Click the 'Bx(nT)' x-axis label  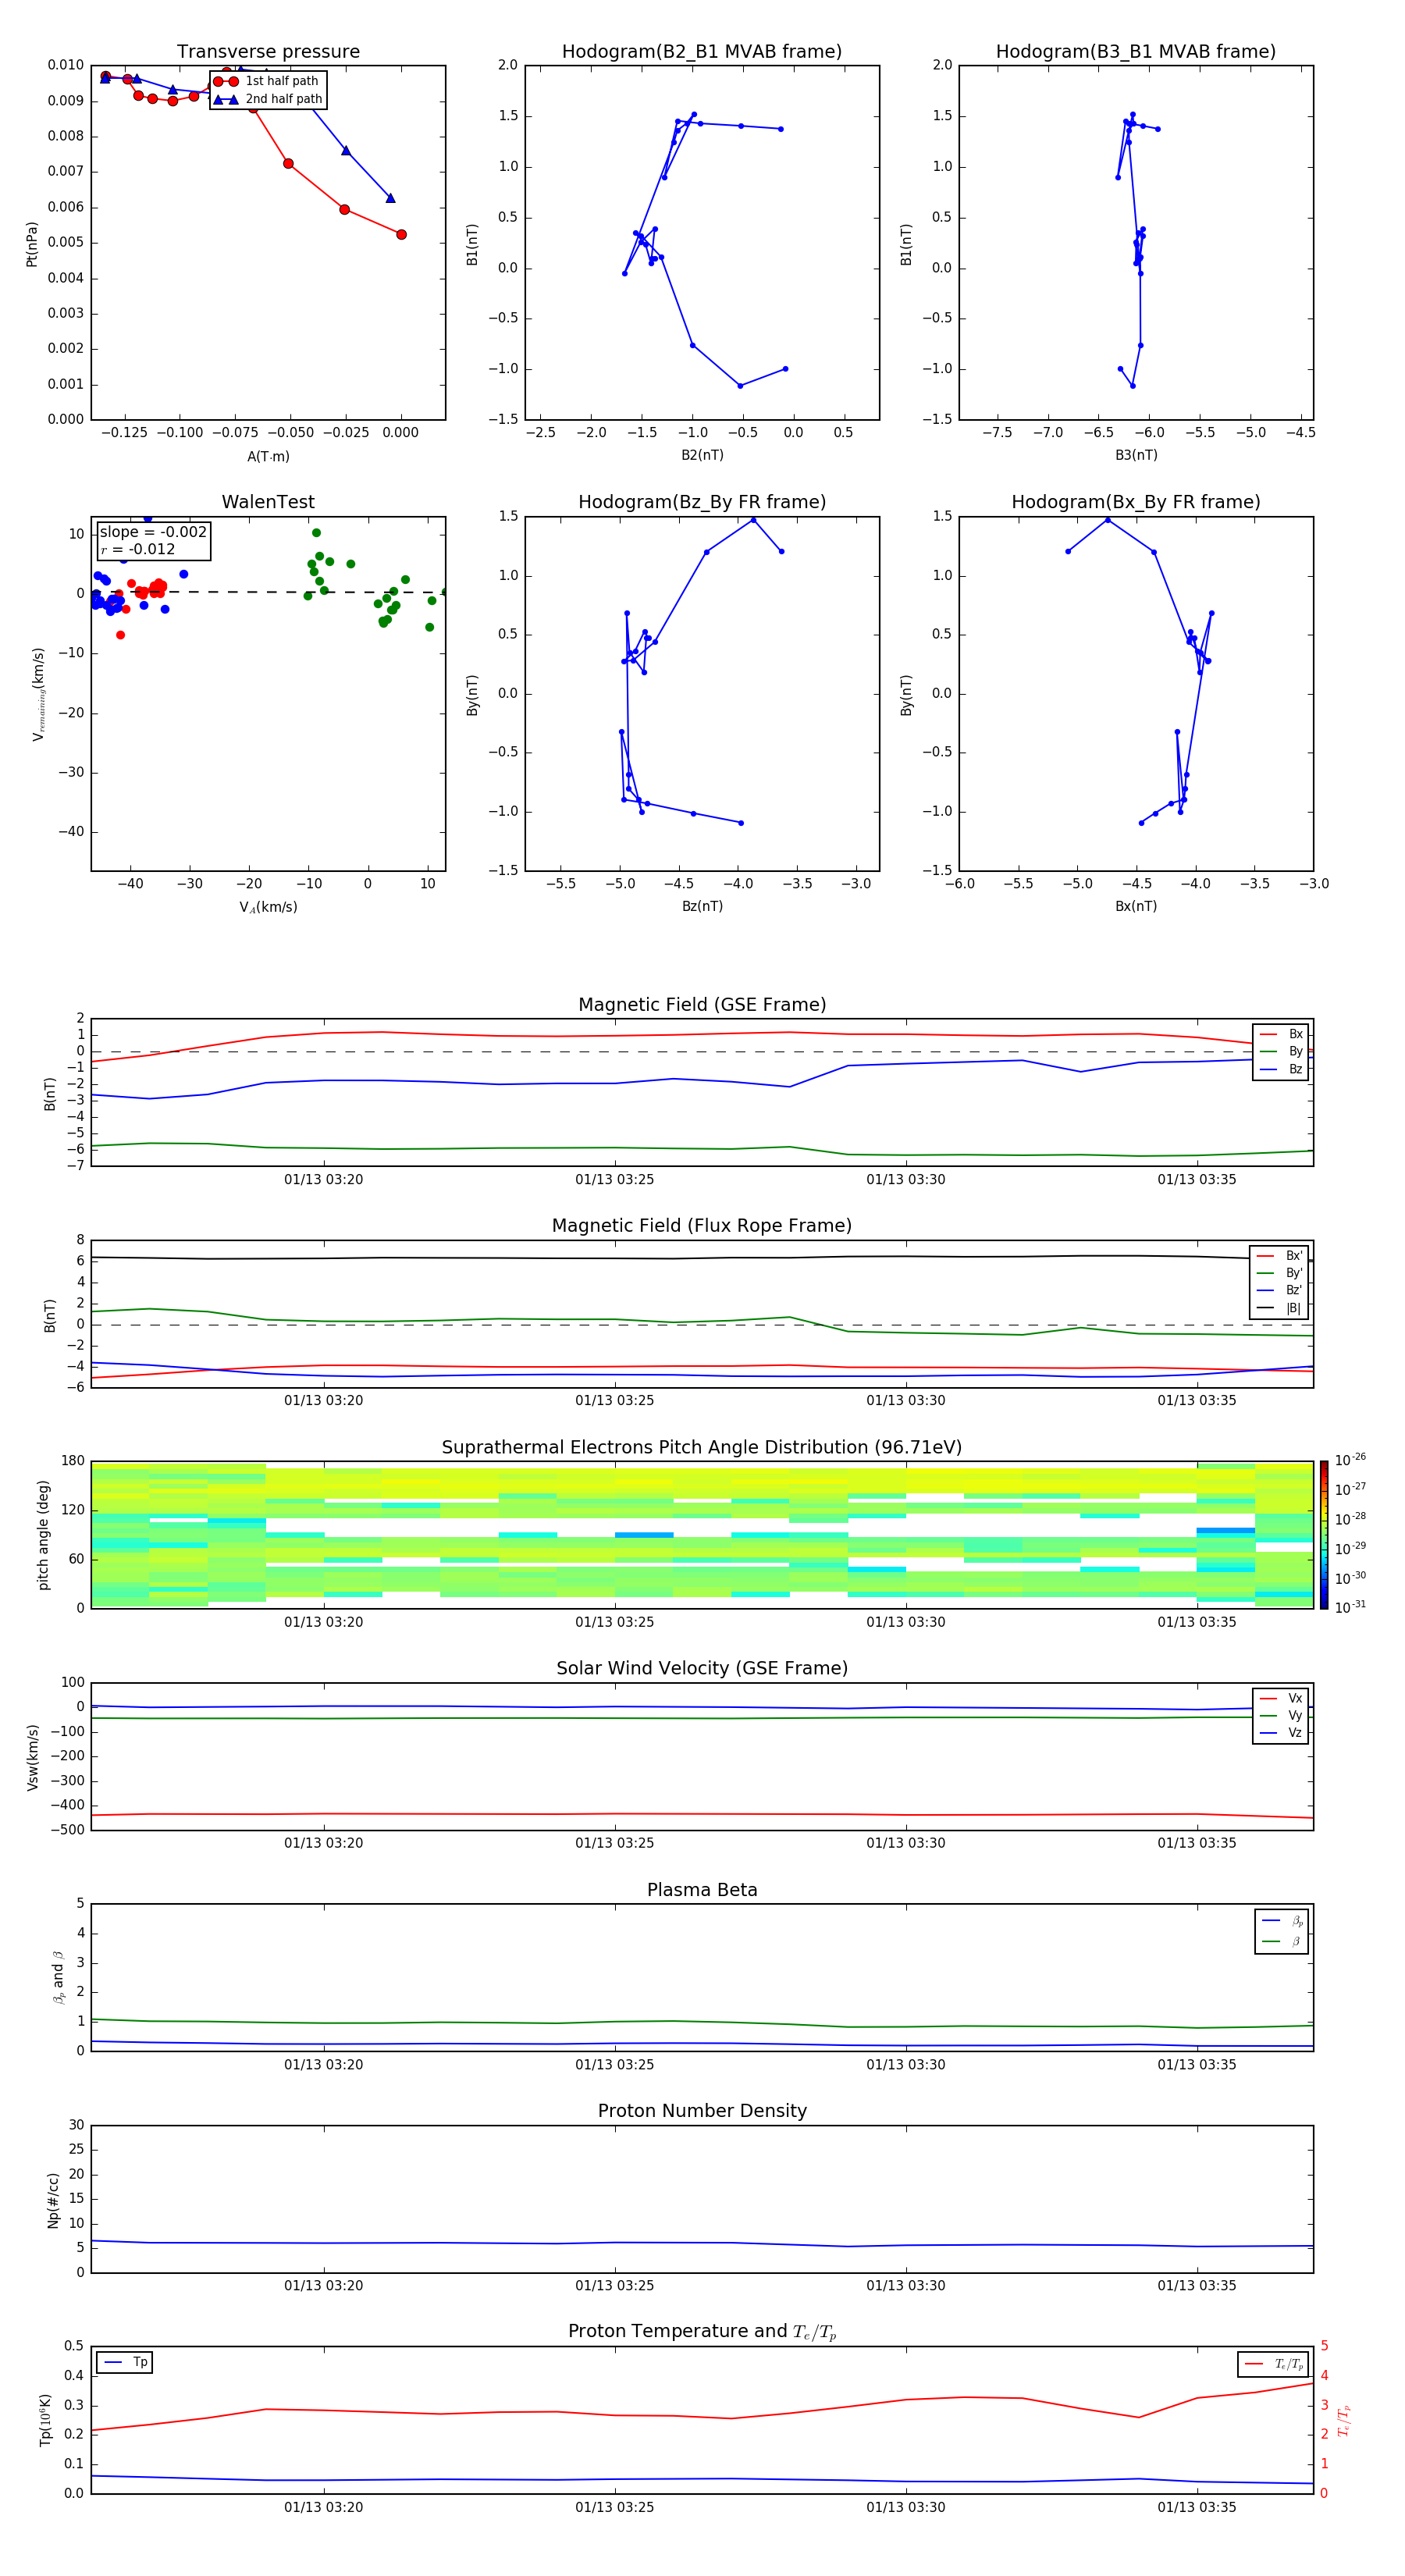[1136, 906]
